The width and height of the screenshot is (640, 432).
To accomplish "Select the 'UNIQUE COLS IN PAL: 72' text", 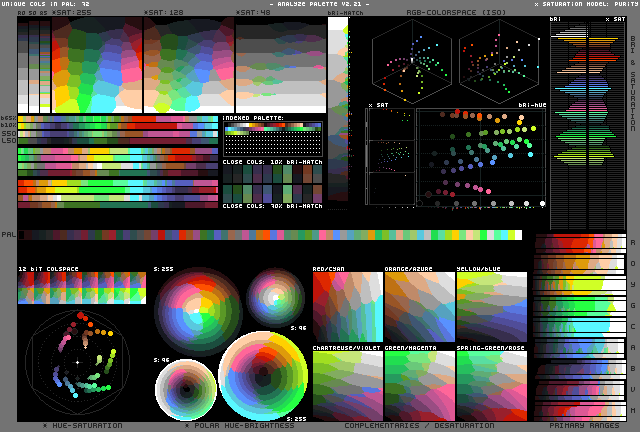I will [45, 4].
